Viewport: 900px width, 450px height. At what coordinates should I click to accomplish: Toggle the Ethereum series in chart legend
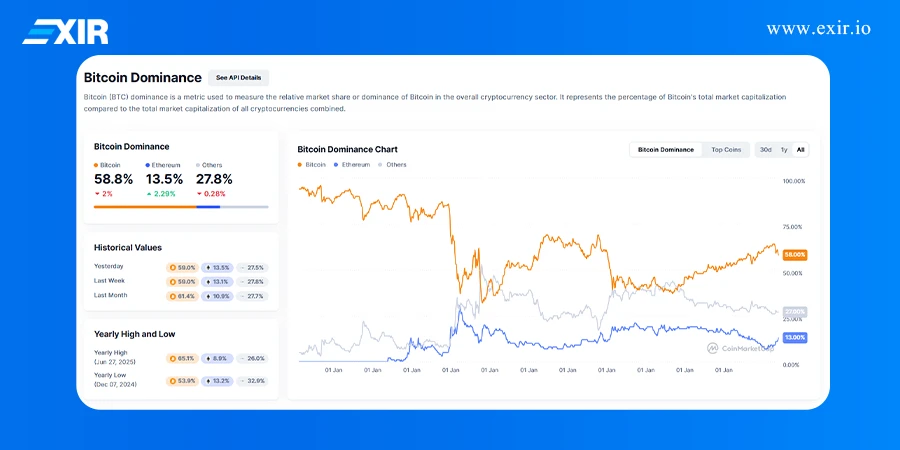tap(352, 164)
